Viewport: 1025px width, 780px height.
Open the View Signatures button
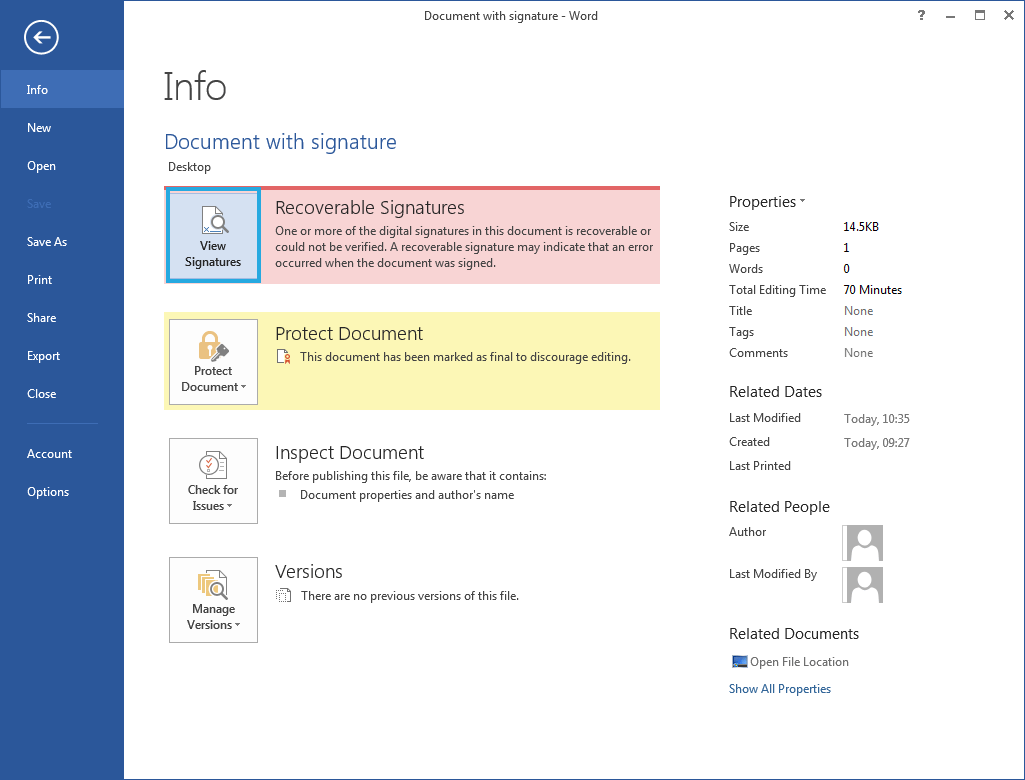[x=213, y=236]
